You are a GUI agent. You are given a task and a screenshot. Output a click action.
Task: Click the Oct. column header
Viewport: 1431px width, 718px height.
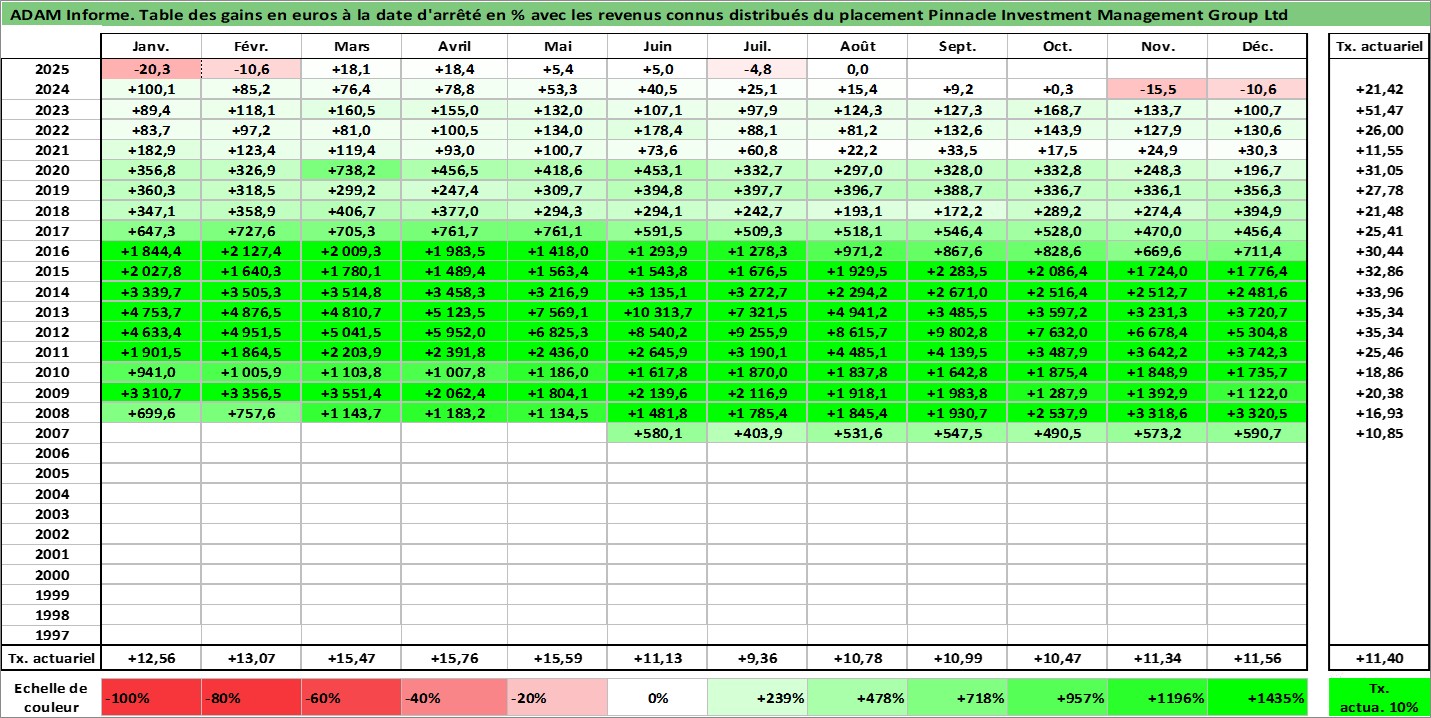coord(1058,47)
